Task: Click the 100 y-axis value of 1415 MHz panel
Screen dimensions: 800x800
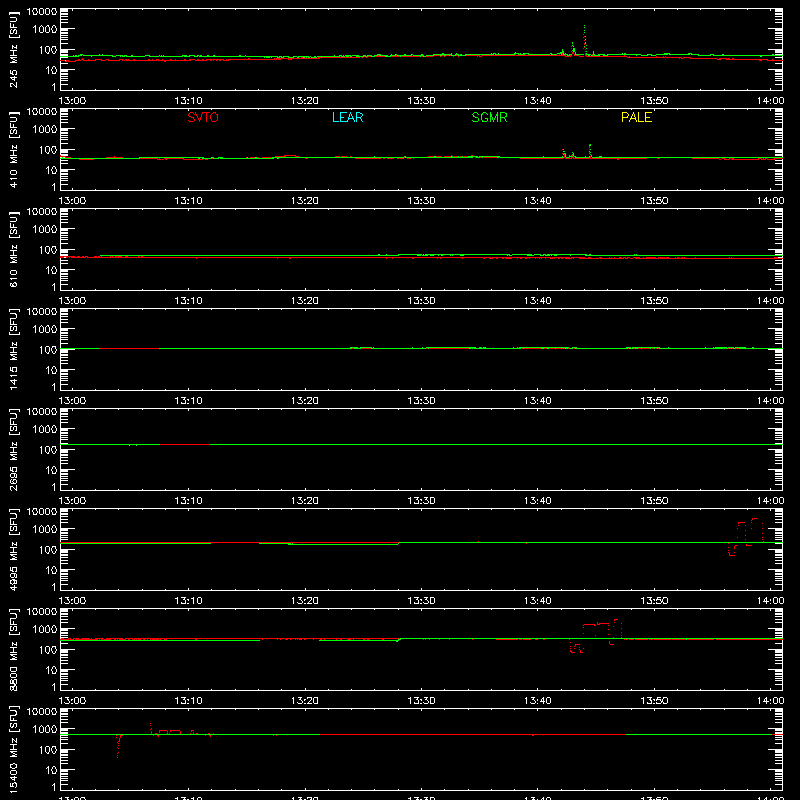Action: pyautogui.click(x=48, y=349)
